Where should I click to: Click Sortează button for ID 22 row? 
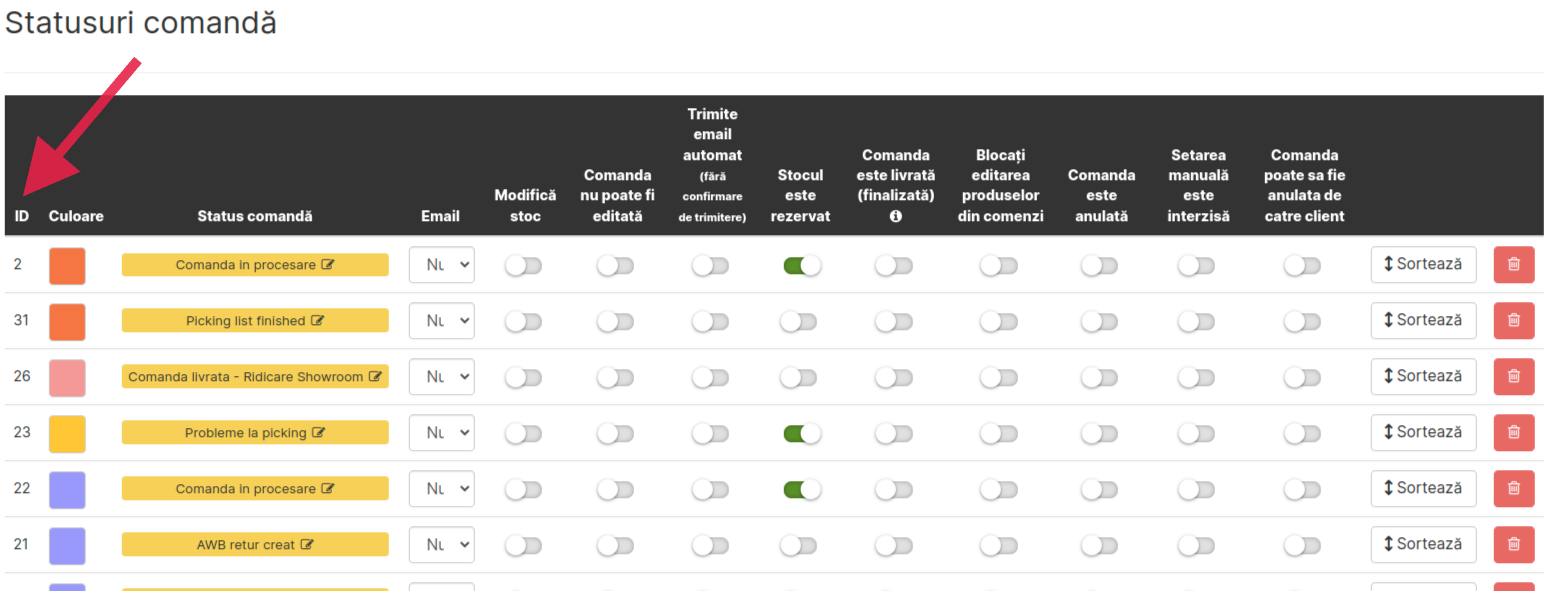[x=1423, y=489]
